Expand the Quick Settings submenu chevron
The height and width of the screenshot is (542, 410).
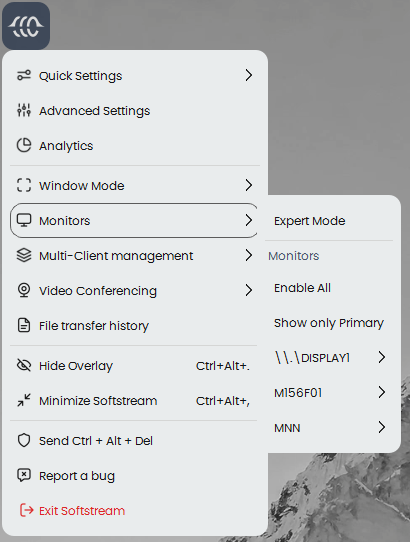pyautogui.click(x=249, y=75)
